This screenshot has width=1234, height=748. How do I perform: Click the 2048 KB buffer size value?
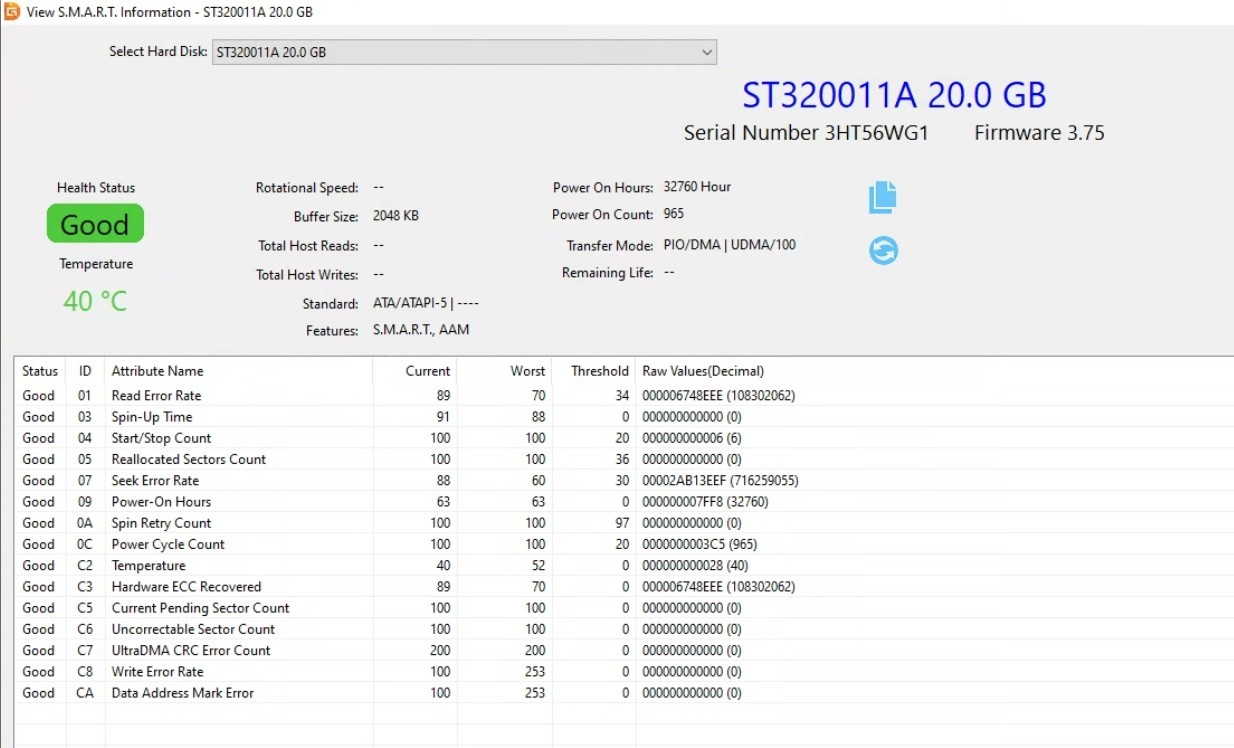[396, 216]
